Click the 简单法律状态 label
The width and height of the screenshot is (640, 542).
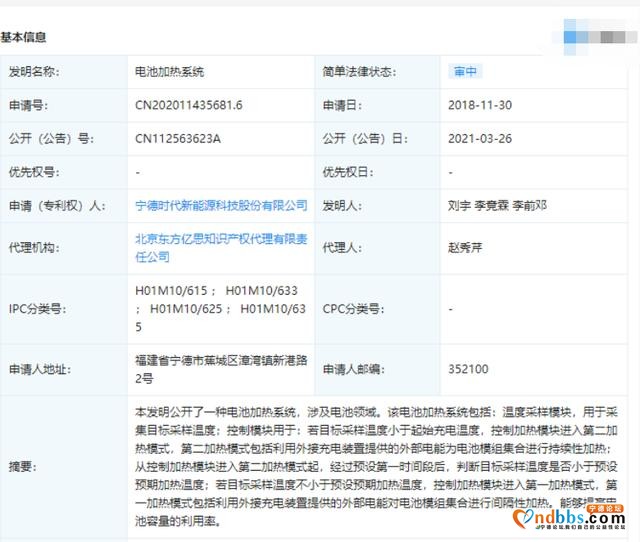(x=360, y=72)
